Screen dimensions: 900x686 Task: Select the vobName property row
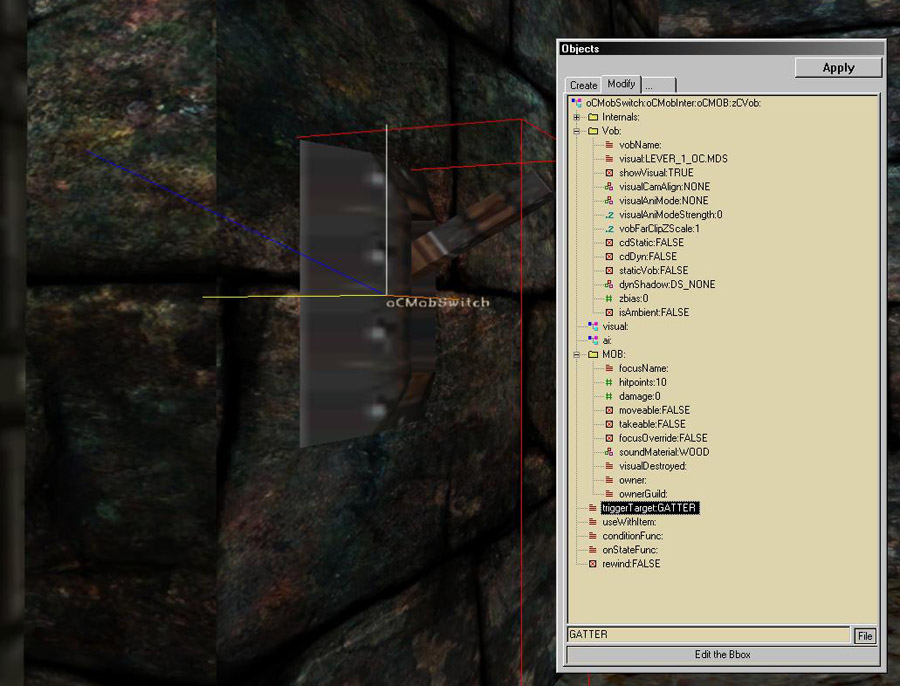pyautogui.click(x=640, y=145)
